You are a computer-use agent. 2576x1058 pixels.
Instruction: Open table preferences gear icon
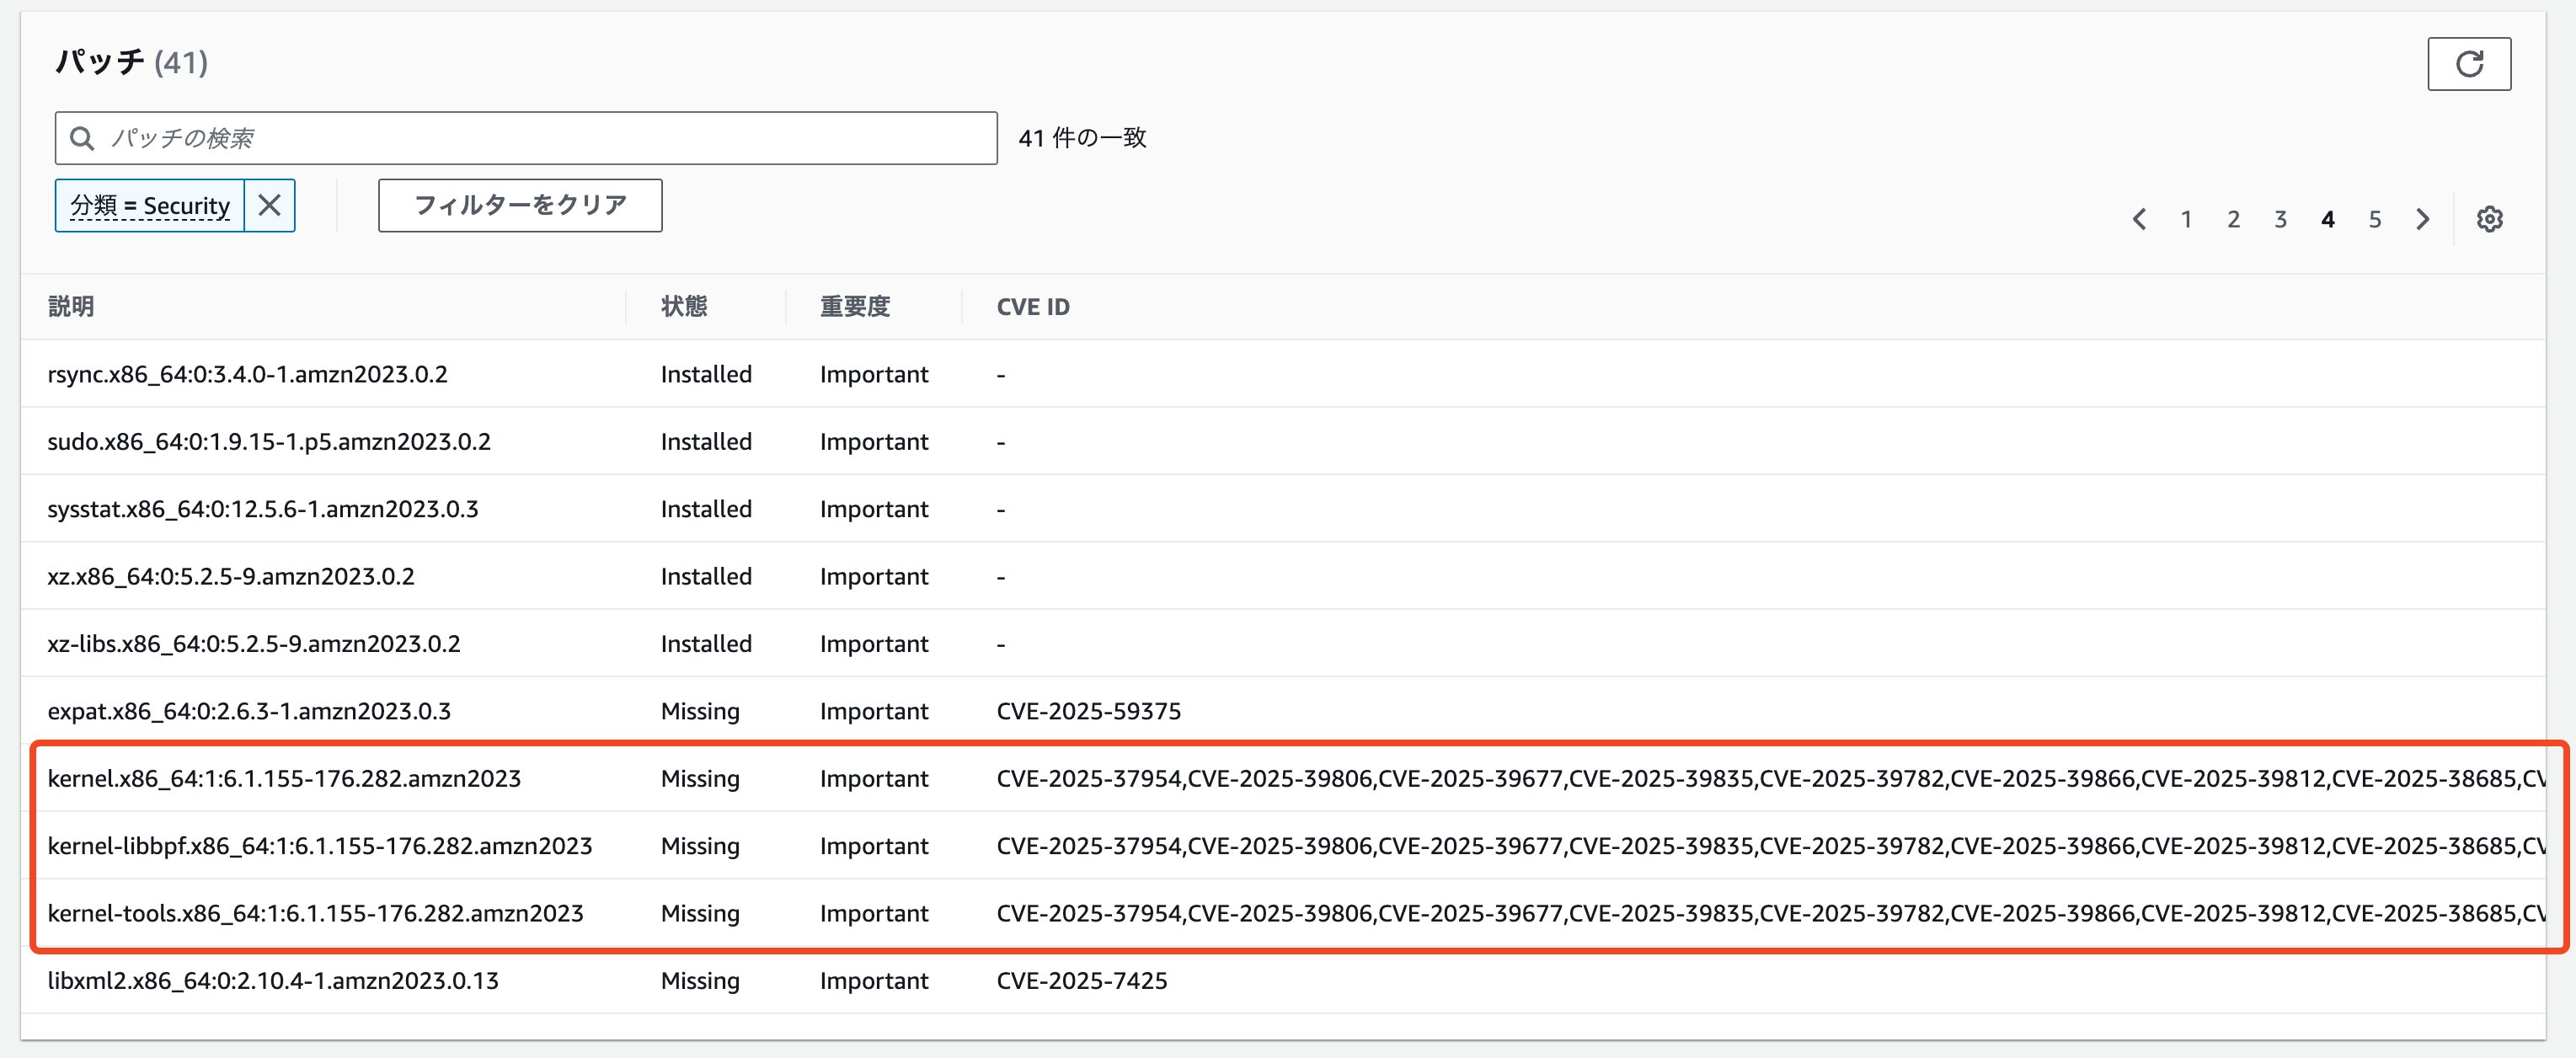(2489, 219)
